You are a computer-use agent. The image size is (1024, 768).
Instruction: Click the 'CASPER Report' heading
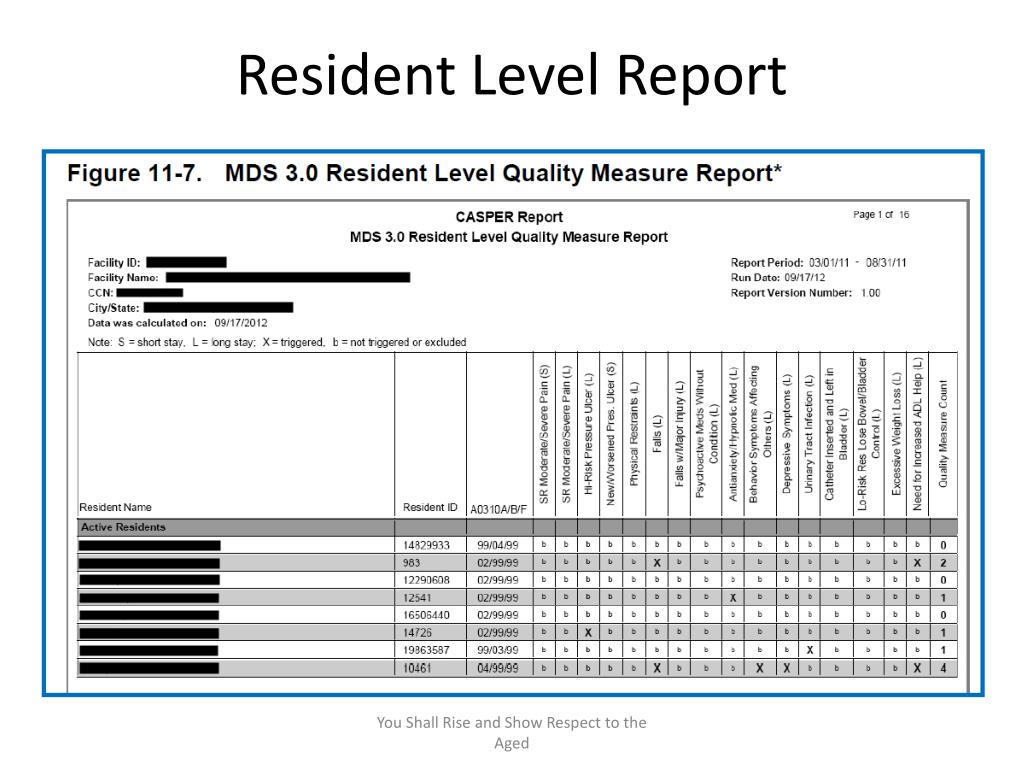click(x=509, y=217)
